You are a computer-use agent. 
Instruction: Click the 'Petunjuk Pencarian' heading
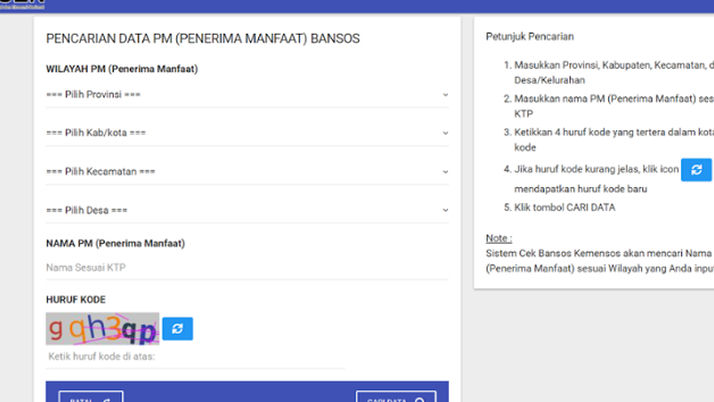pos(530,37)
